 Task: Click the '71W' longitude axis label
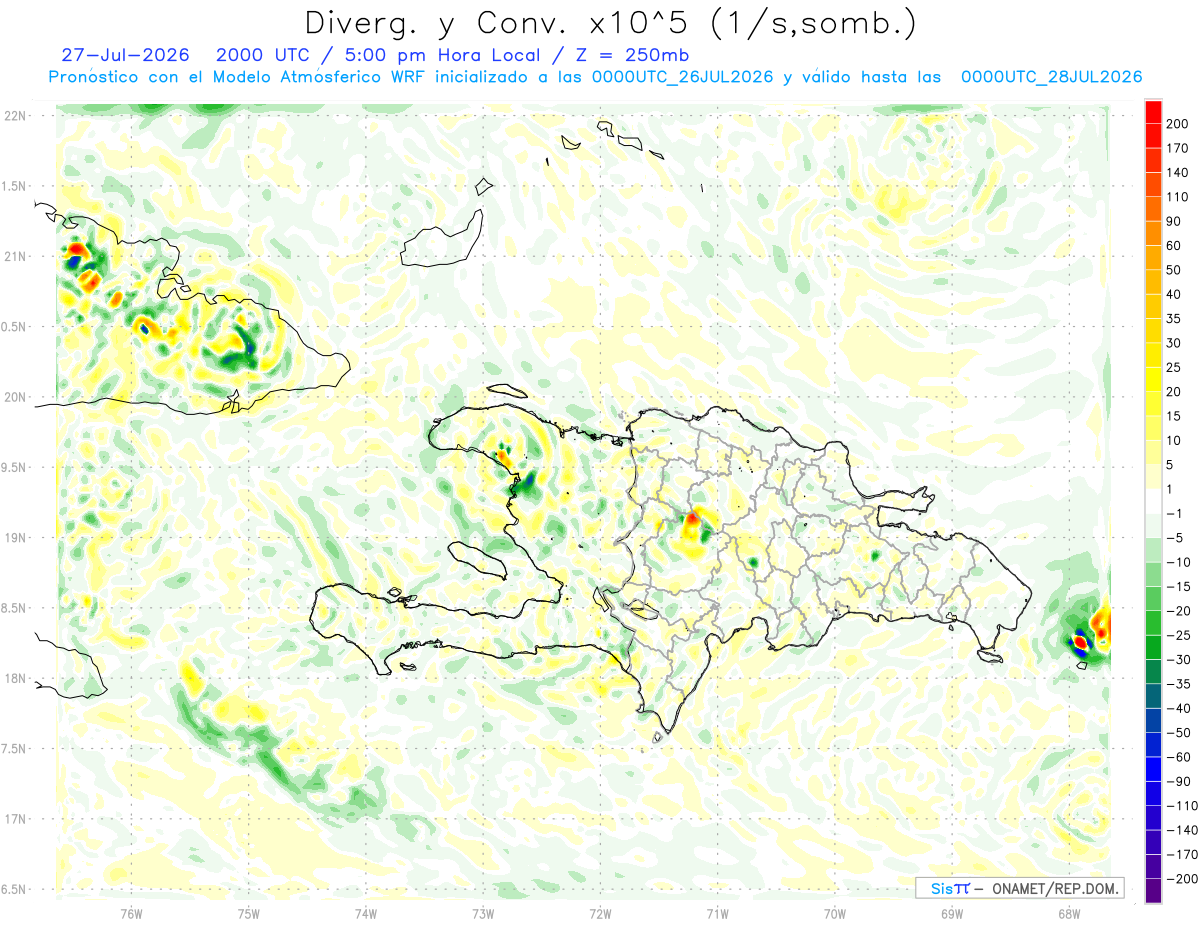tap(717, 913)
